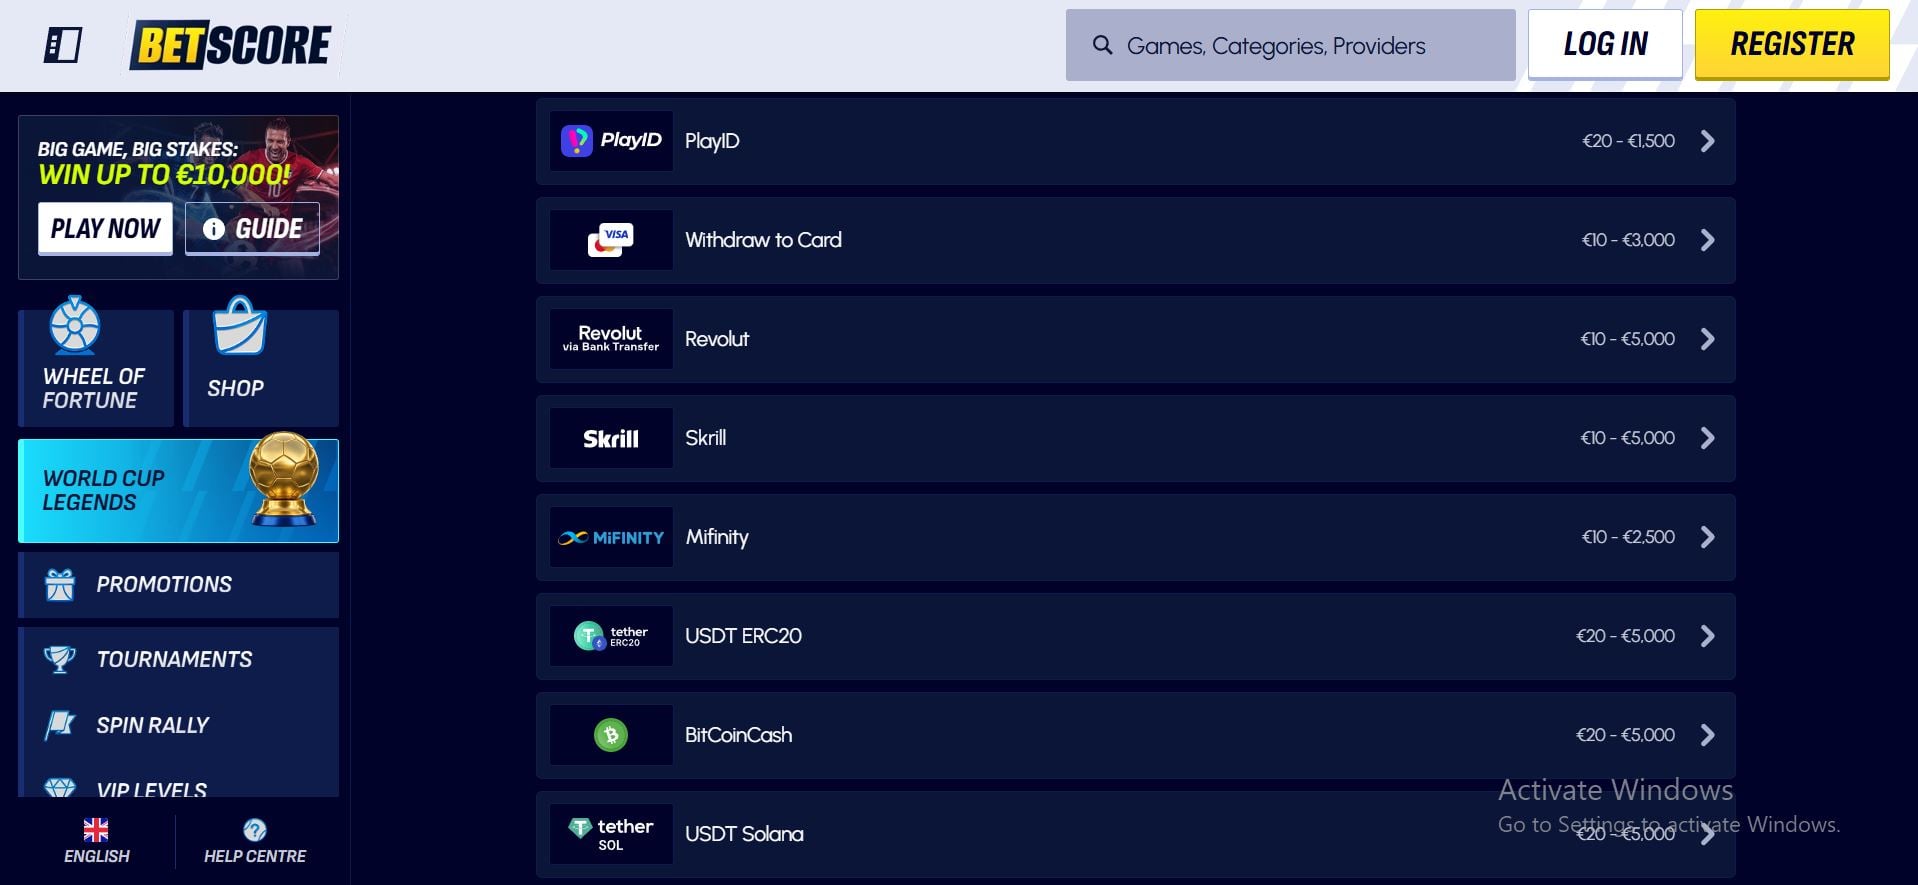
Task: Click the Wheel of Fortune wheel icon
Action: (x=75, y=325)
